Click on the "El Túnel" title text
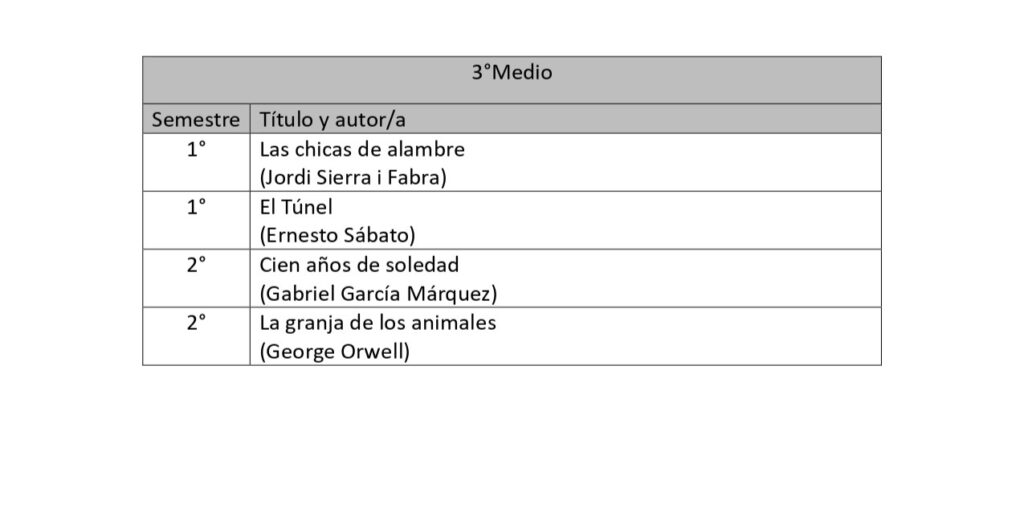The width and height of the screenshot is (1024, 512). coord(297,207)
